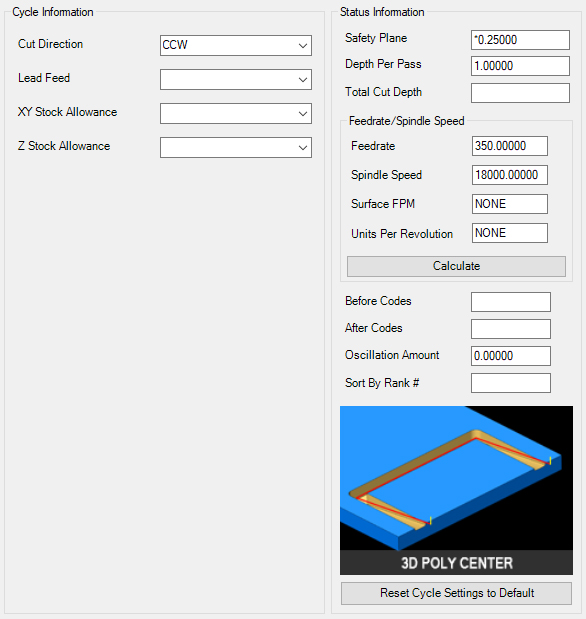Click the Safety Plane label
Viewport: 586px width, 619px height.
376,38
